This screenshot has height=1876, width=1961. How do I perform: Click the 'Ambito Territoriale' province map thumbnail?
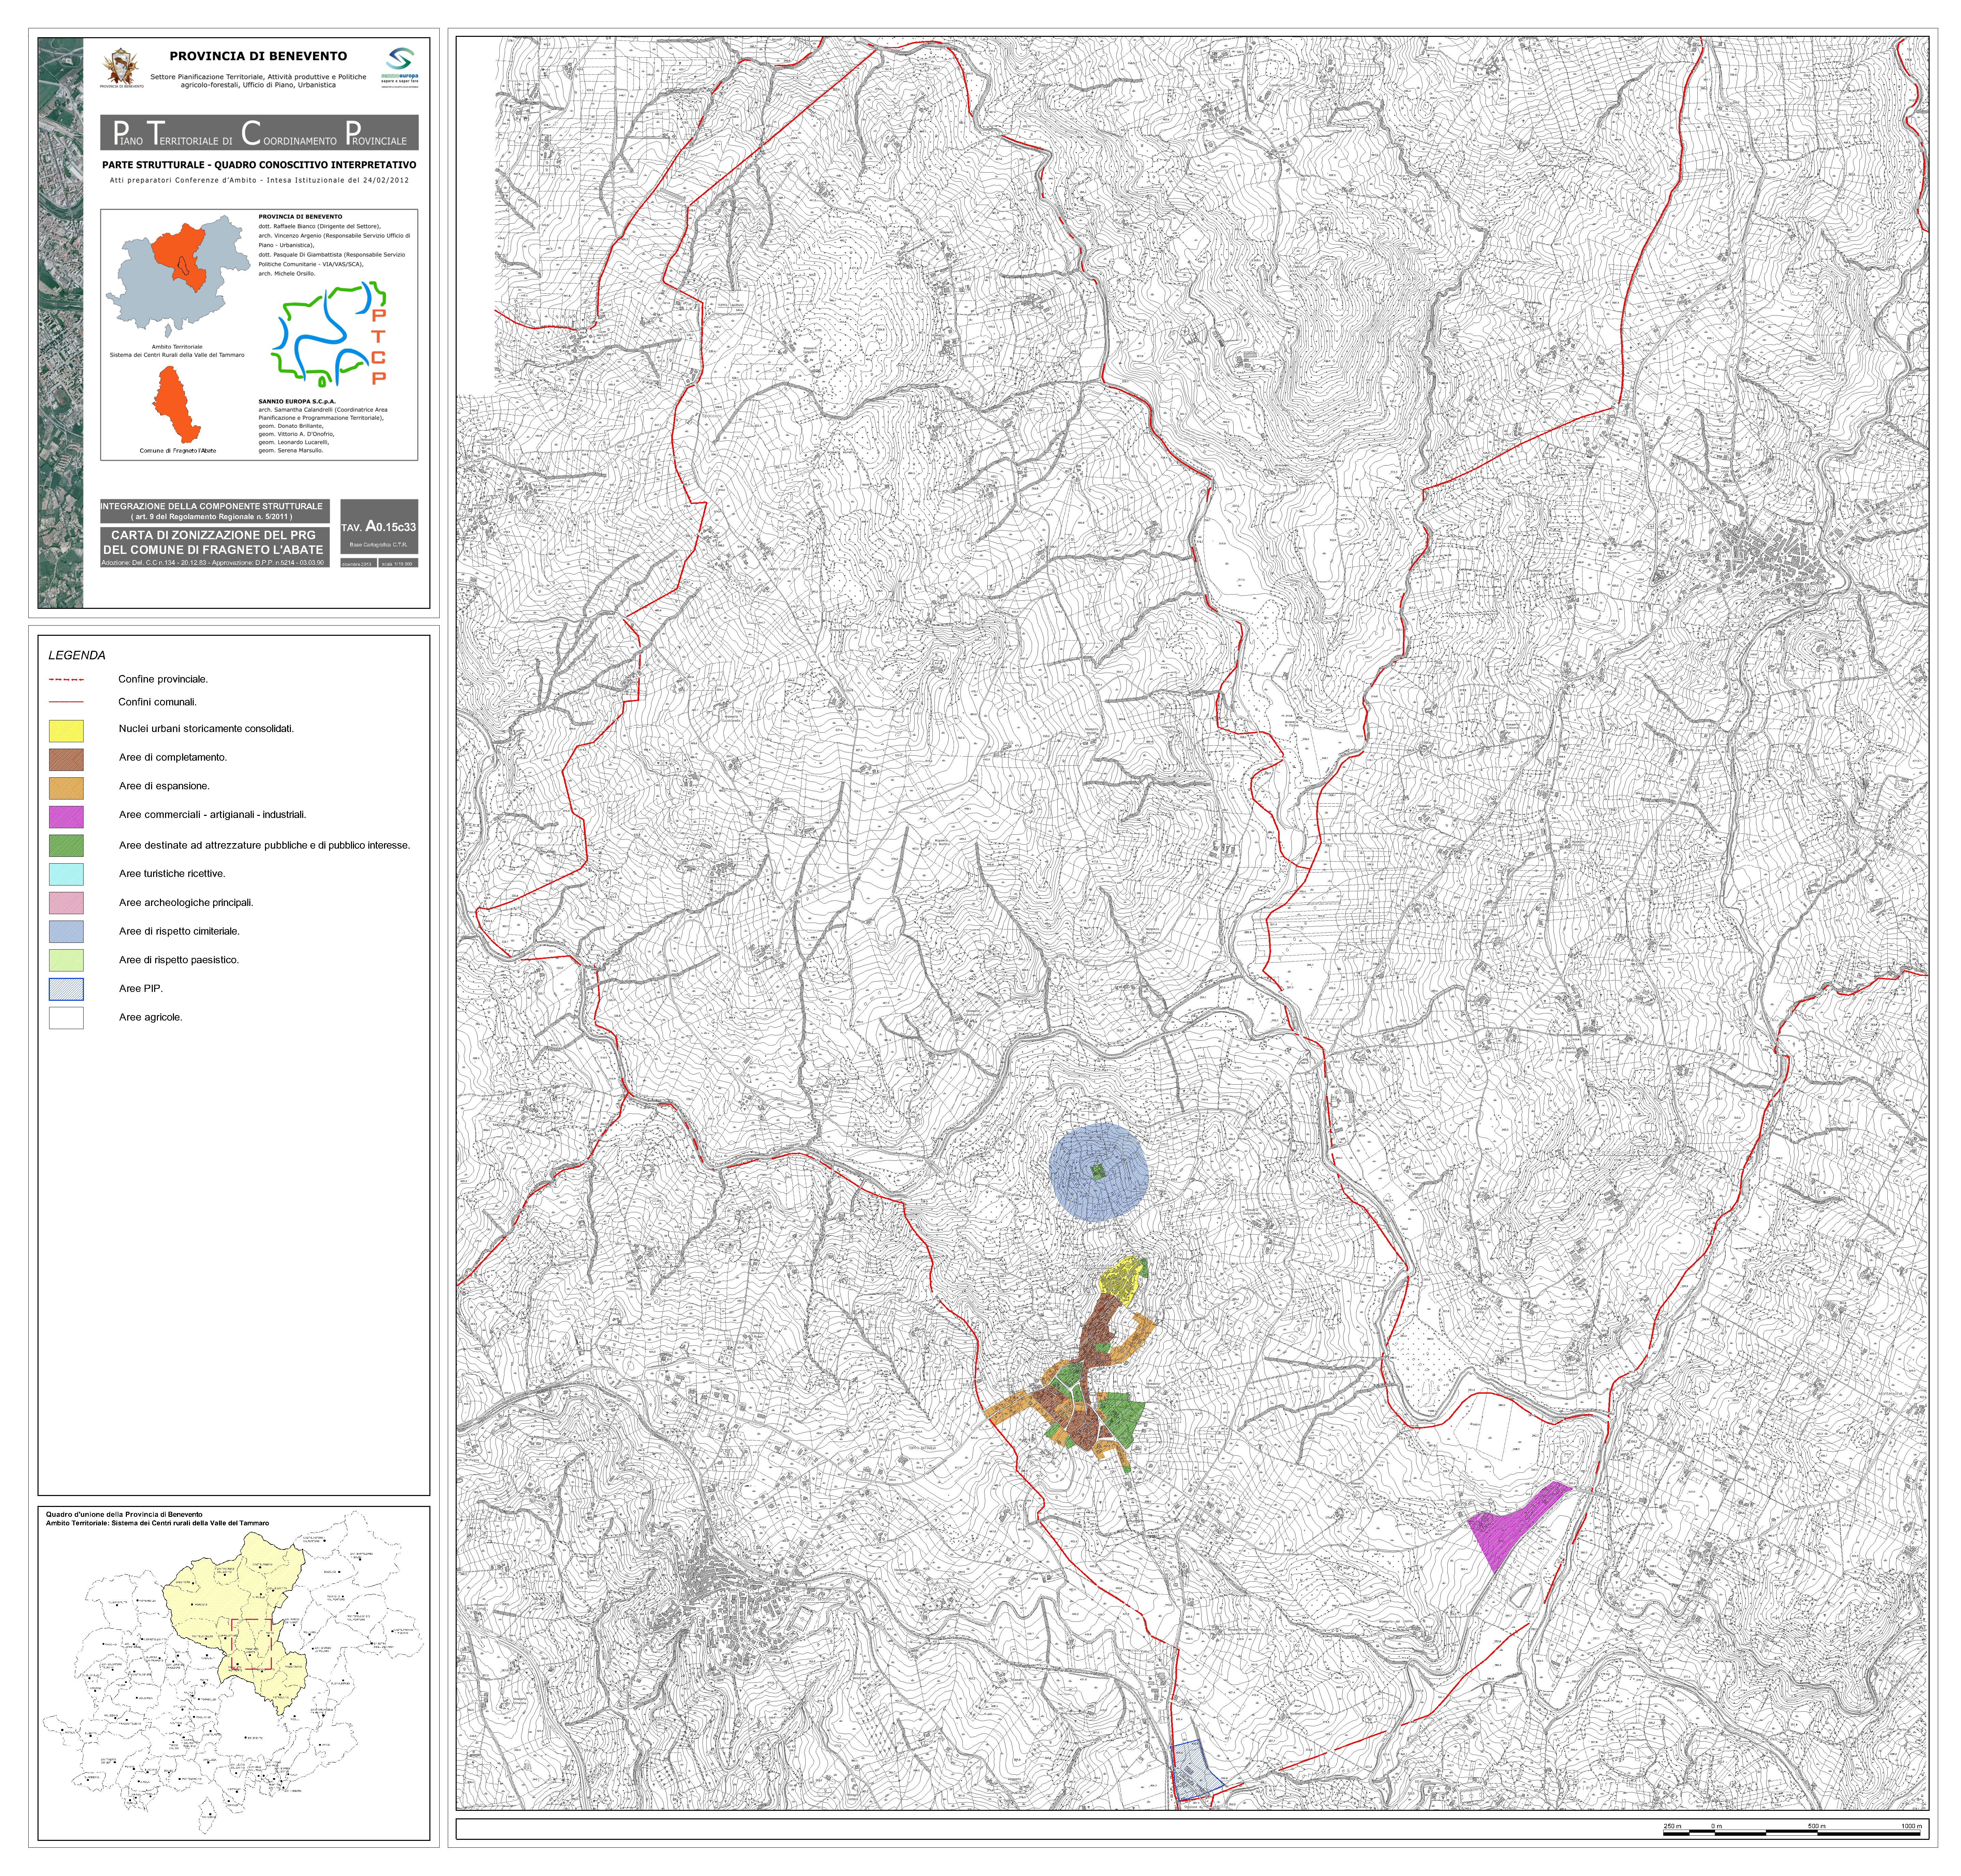point(178,276)
